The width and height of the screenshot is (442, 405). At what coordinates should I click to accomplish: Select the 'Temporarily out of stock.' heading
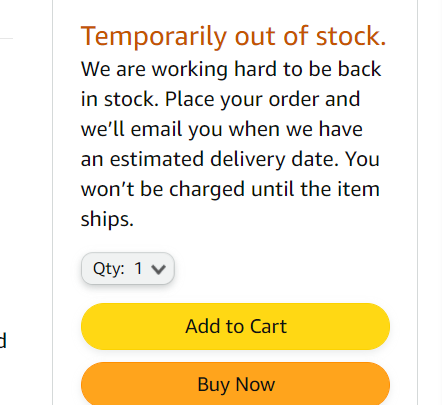pyautogui.click(x=233, y=36)
